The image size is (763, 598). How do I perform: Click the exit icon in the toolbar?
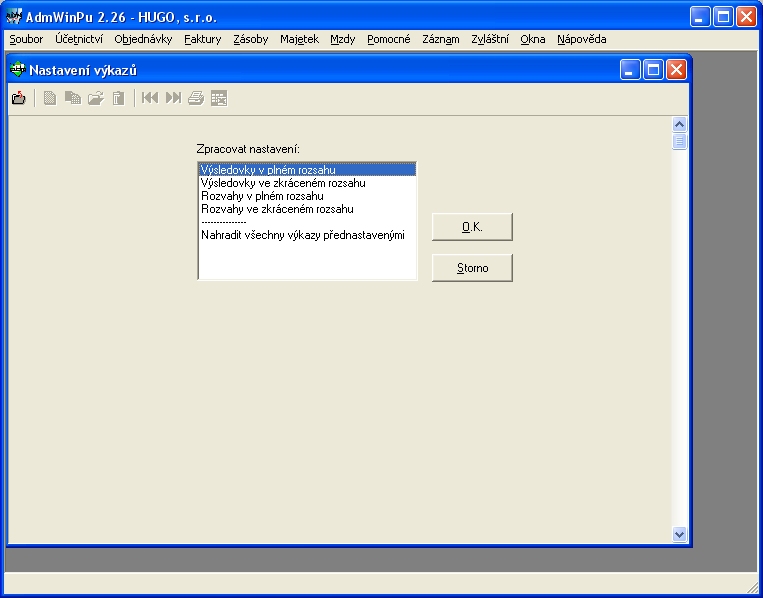[x=18, y=98]
